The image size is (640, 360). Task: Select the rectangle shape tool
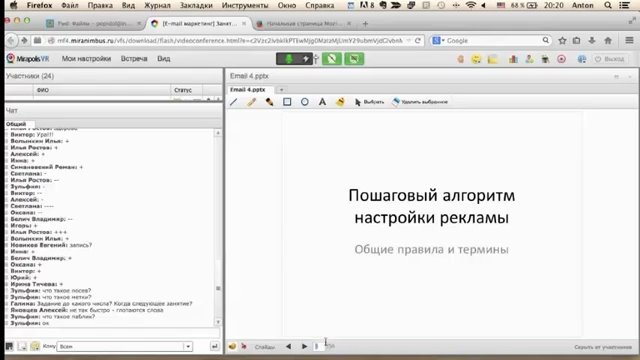tap(287, 102)
